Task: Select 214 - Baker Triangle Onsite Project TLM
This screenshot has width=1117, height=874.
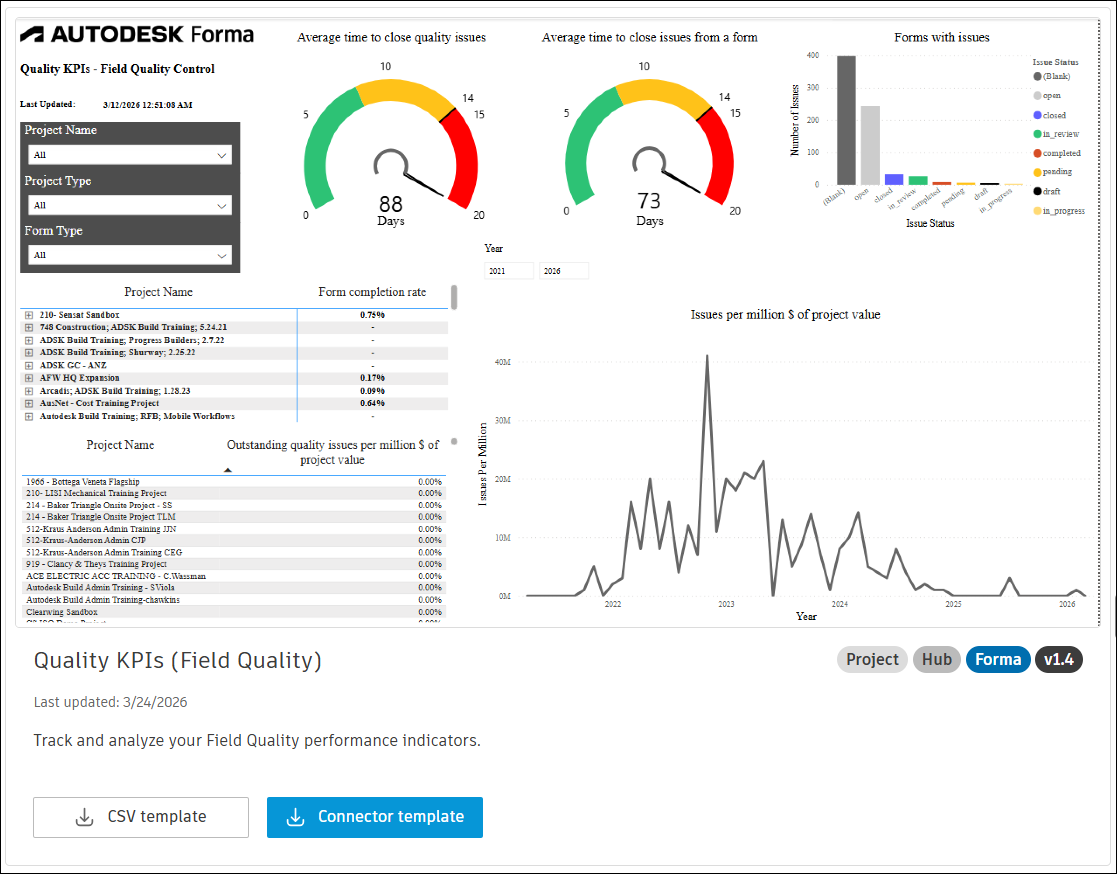Action: [234, 517]
